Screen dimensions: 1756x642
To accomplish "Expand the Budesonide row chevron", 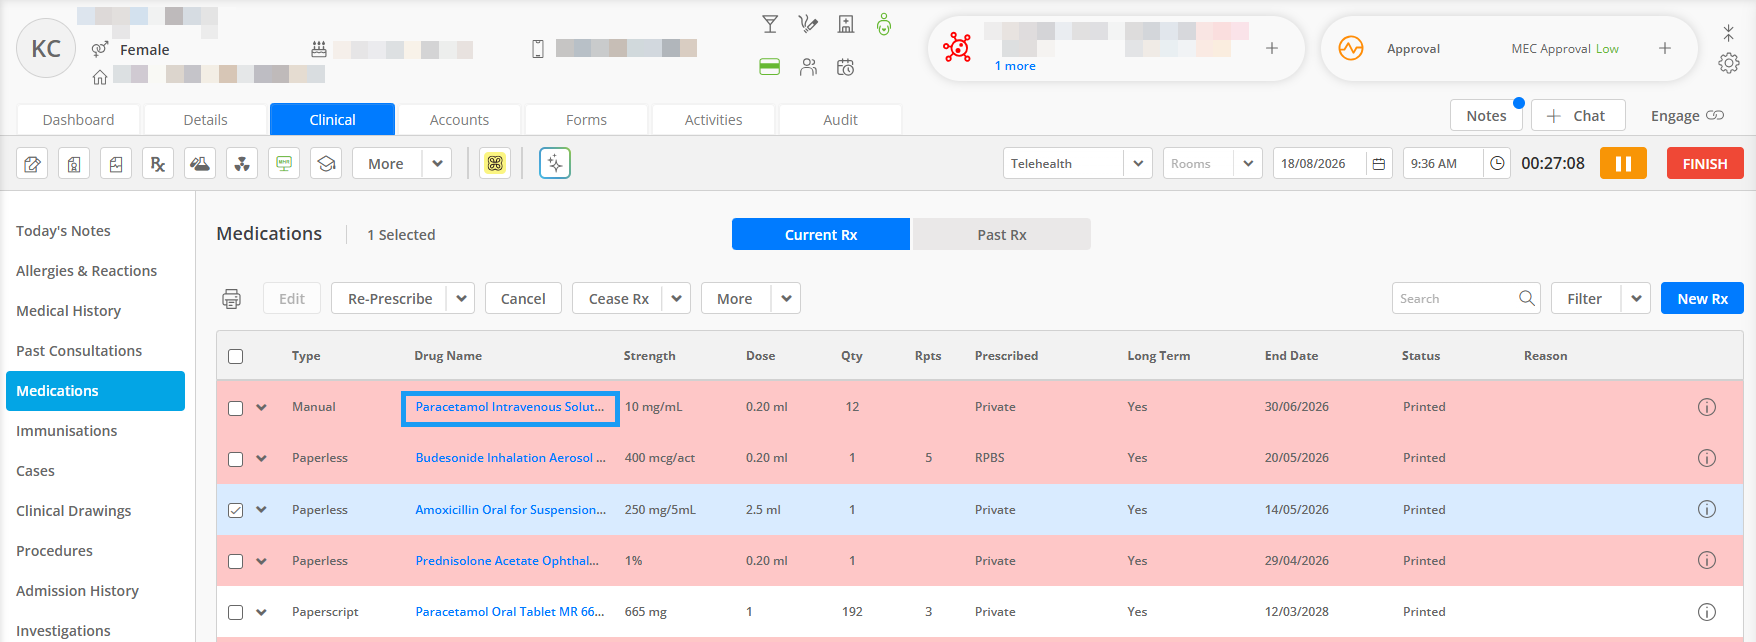I will [x=262, y=458].
